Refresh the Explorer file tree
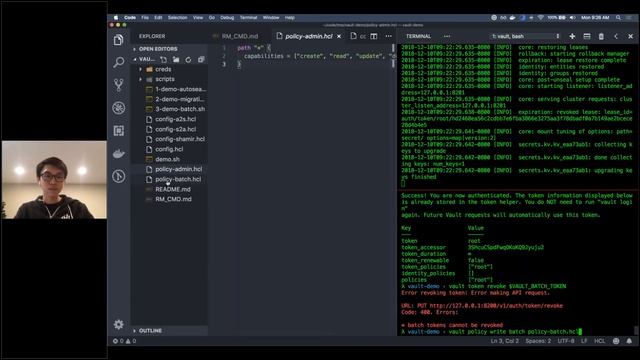 [188, 60]
